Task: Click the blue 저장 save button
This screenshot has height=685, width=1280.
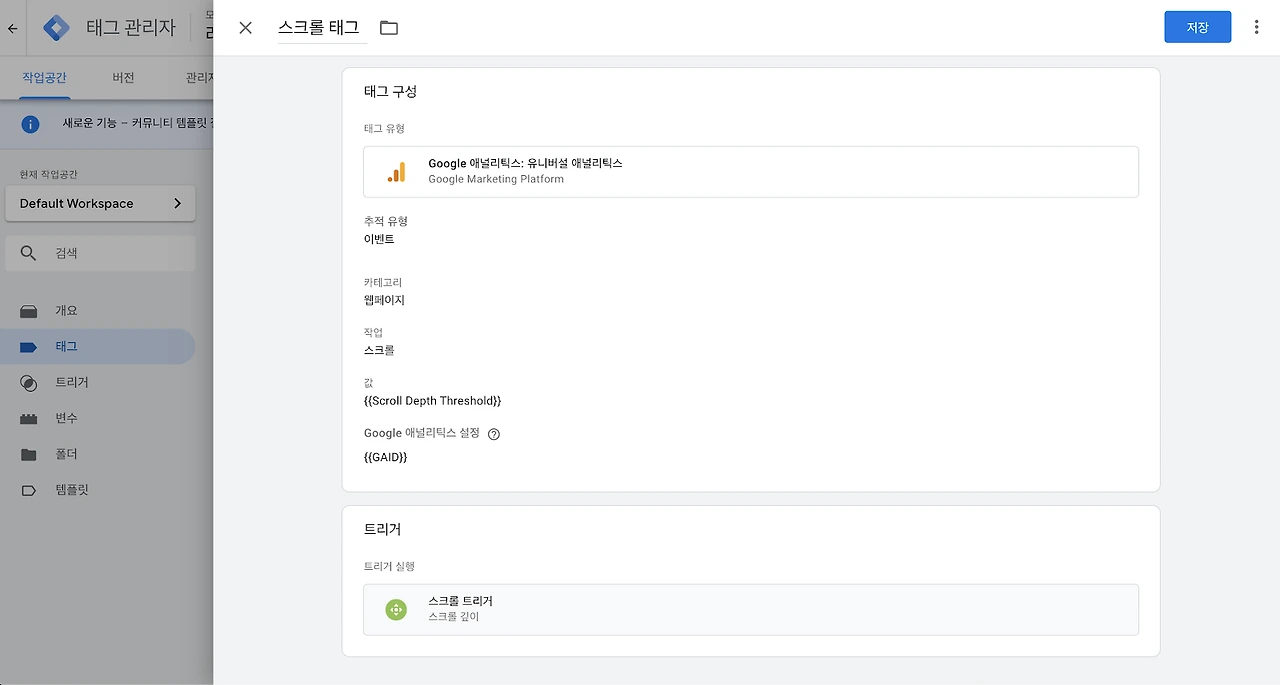Action: point(1197,27)
